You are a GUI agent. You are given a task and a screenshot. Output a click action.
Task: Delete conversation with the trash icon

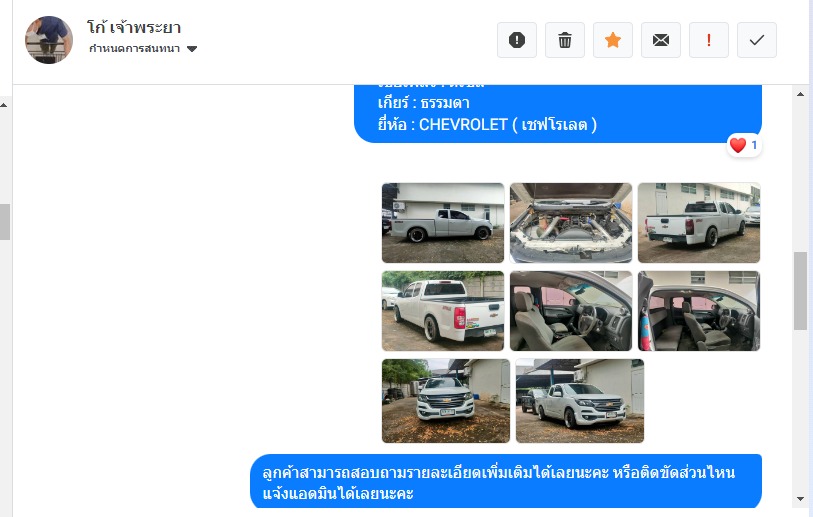[x=565, y=40]
